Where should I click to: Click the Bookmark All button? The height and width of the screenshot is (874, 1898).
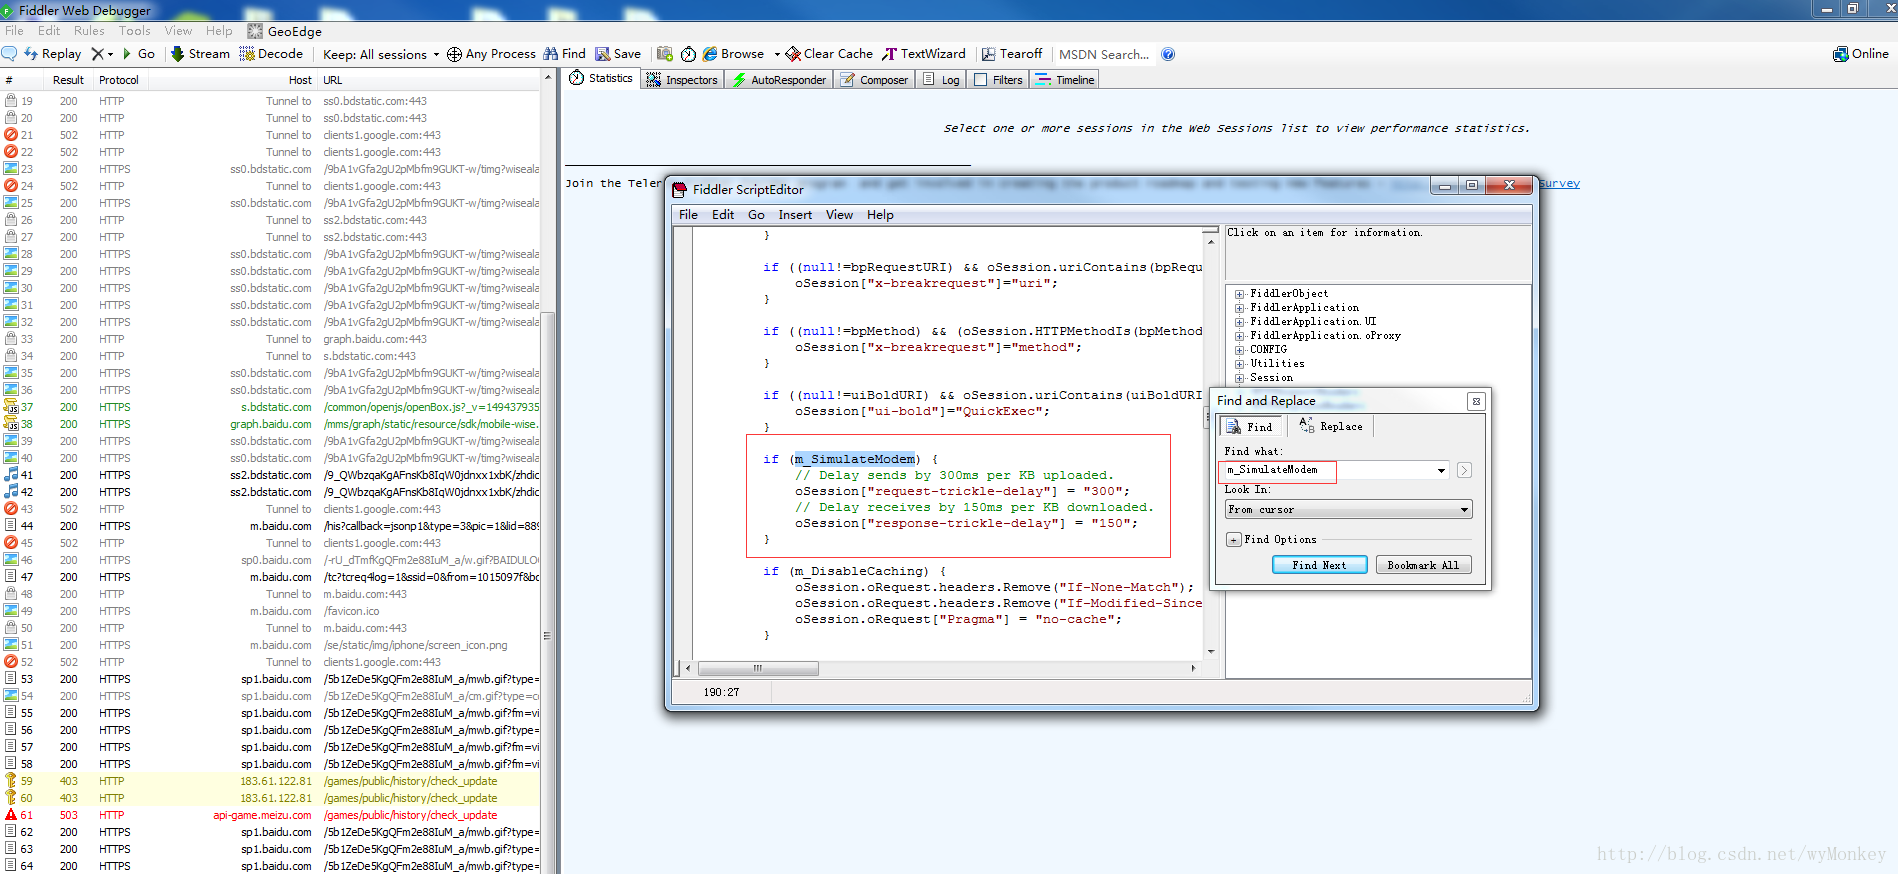pyautogui.click(x=1423, y=565)
